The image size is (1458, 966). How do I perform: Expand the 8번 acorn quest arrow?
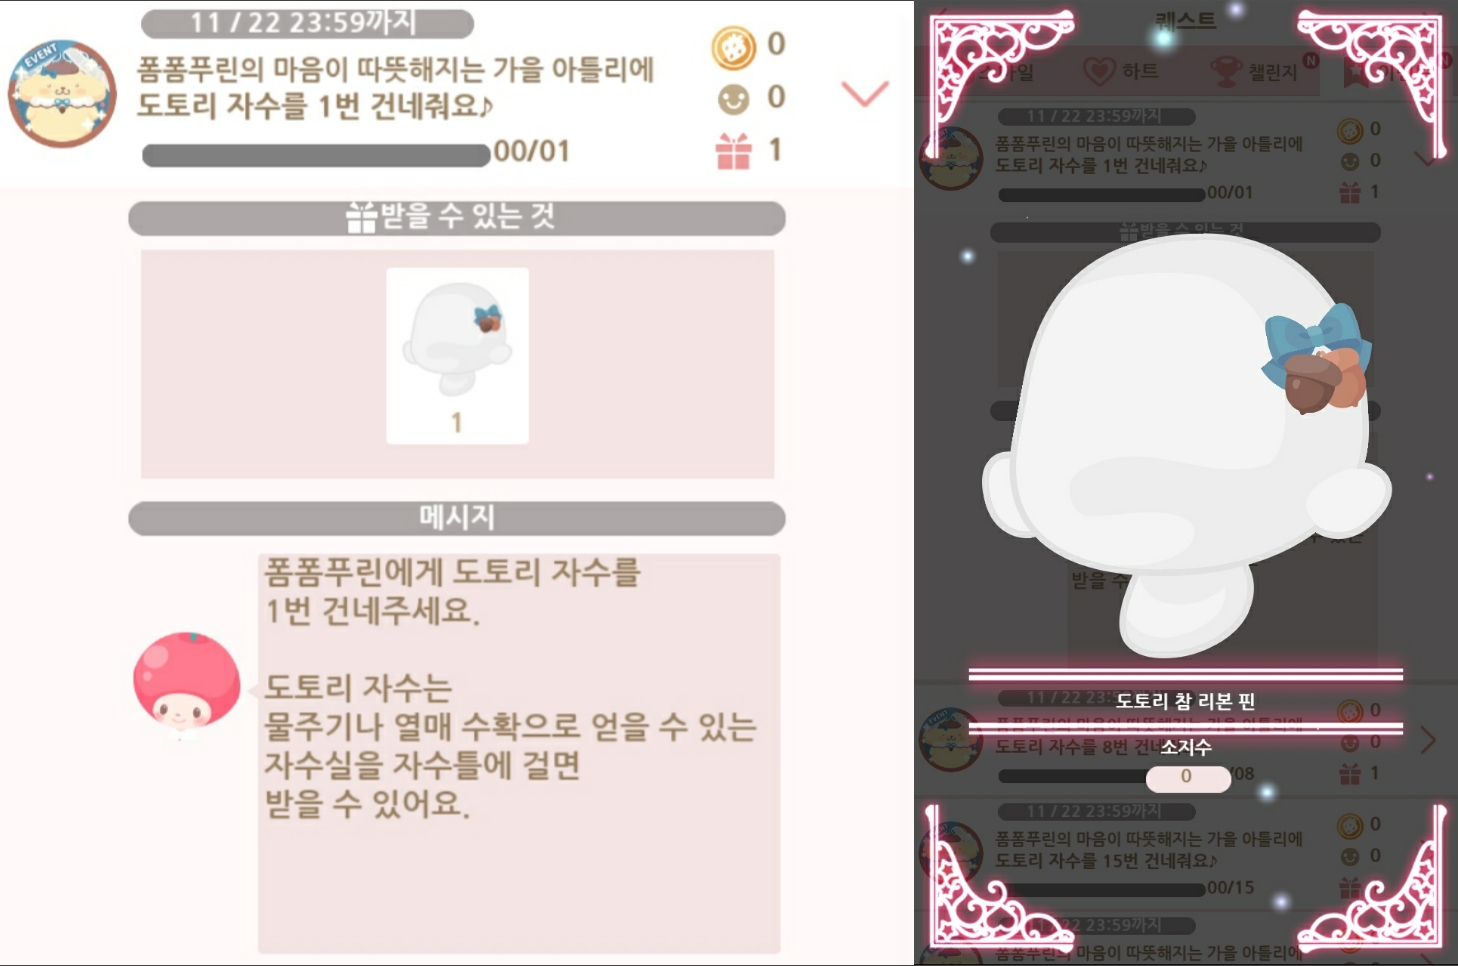[1427, 740]
